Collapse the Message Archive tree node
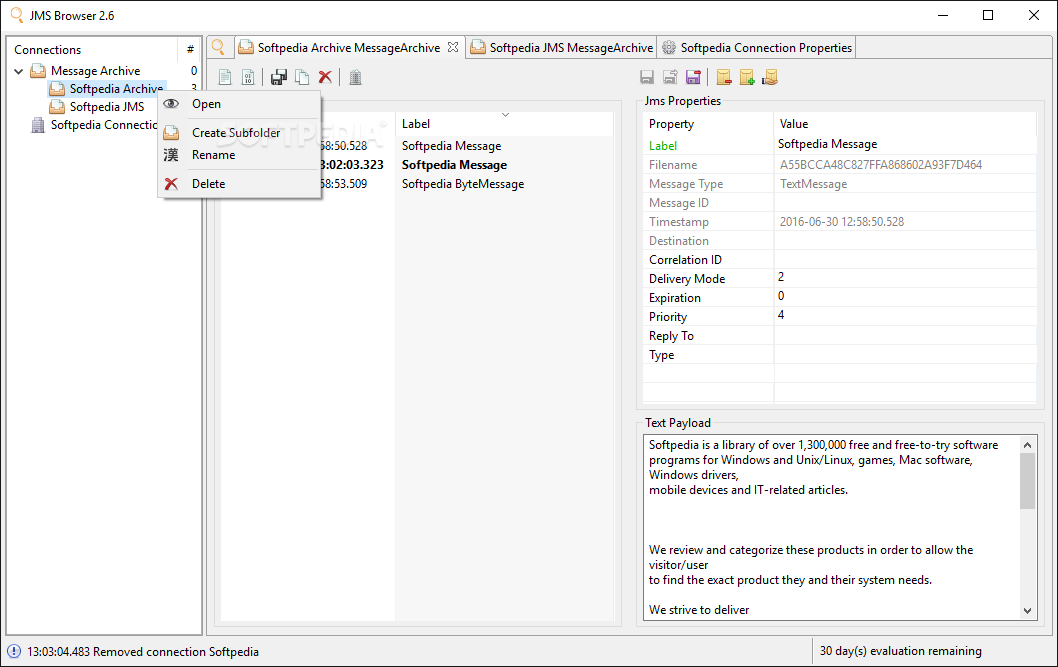This screenshot has height=667, width=1058. (x=18, y=71)
